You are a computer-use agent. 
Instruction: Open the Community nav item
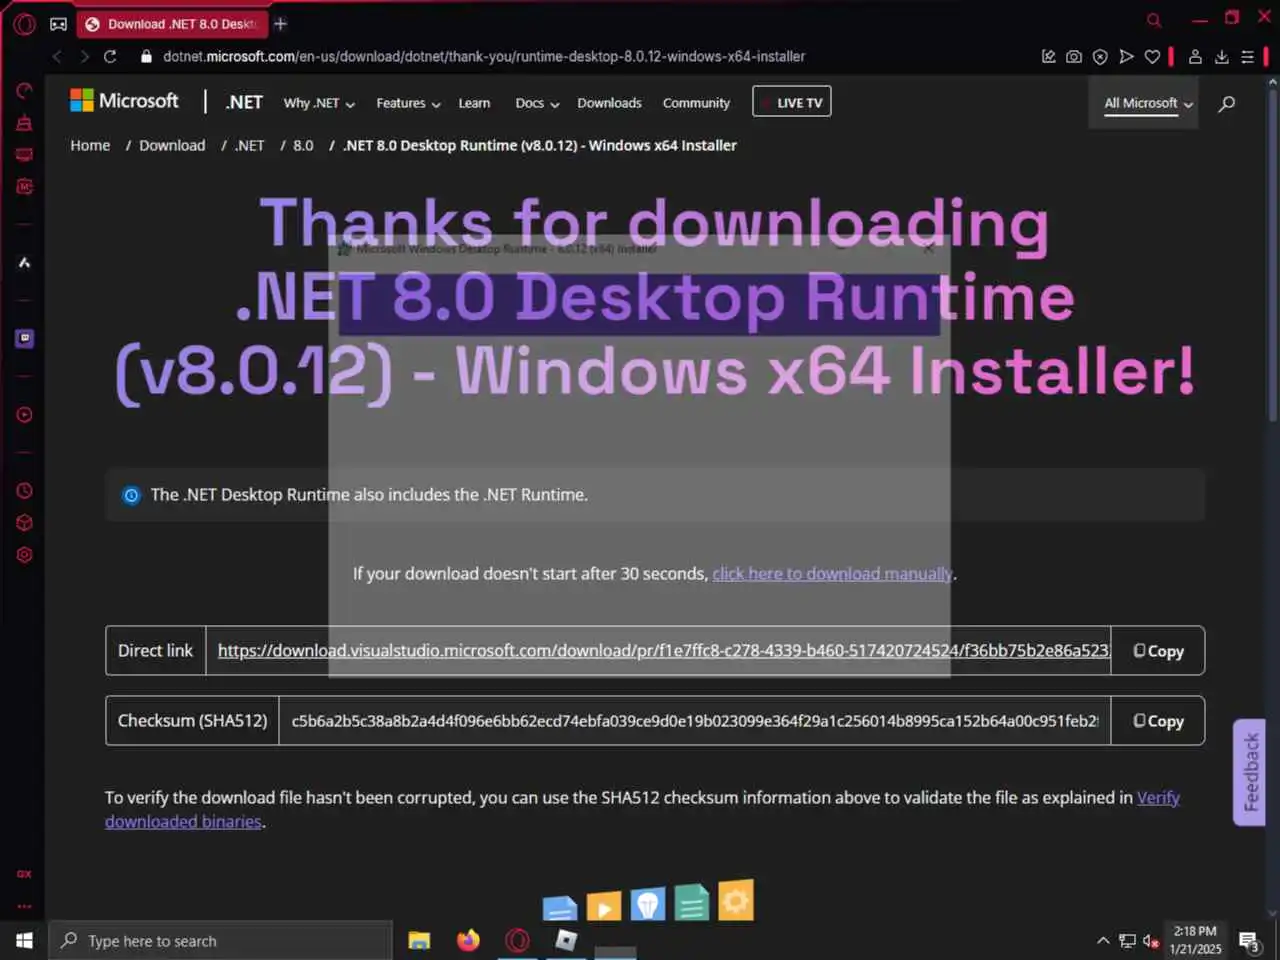[696, 103]
